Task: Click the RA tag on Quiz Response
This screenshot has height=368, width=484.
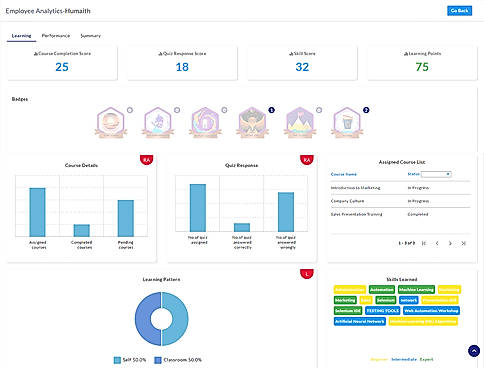Action: click(307, 160)
